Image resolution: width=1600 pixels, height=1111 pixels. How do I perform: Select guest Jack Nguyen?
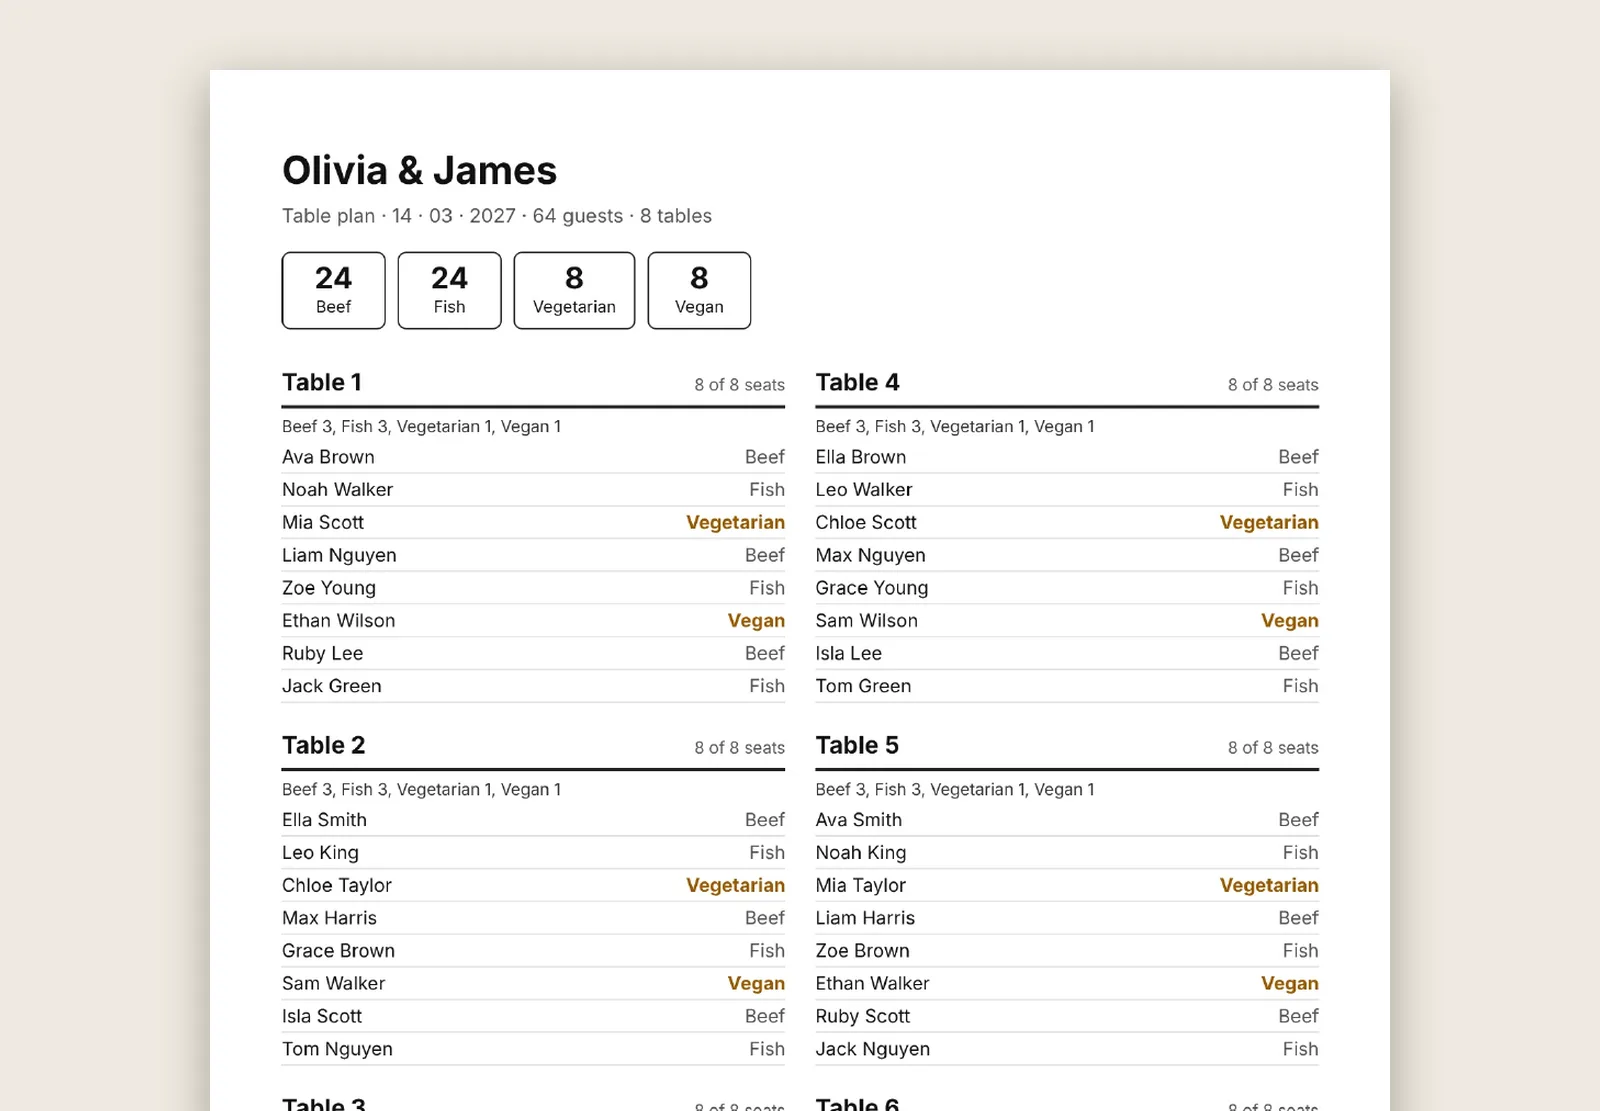[x=872, y=1049]
